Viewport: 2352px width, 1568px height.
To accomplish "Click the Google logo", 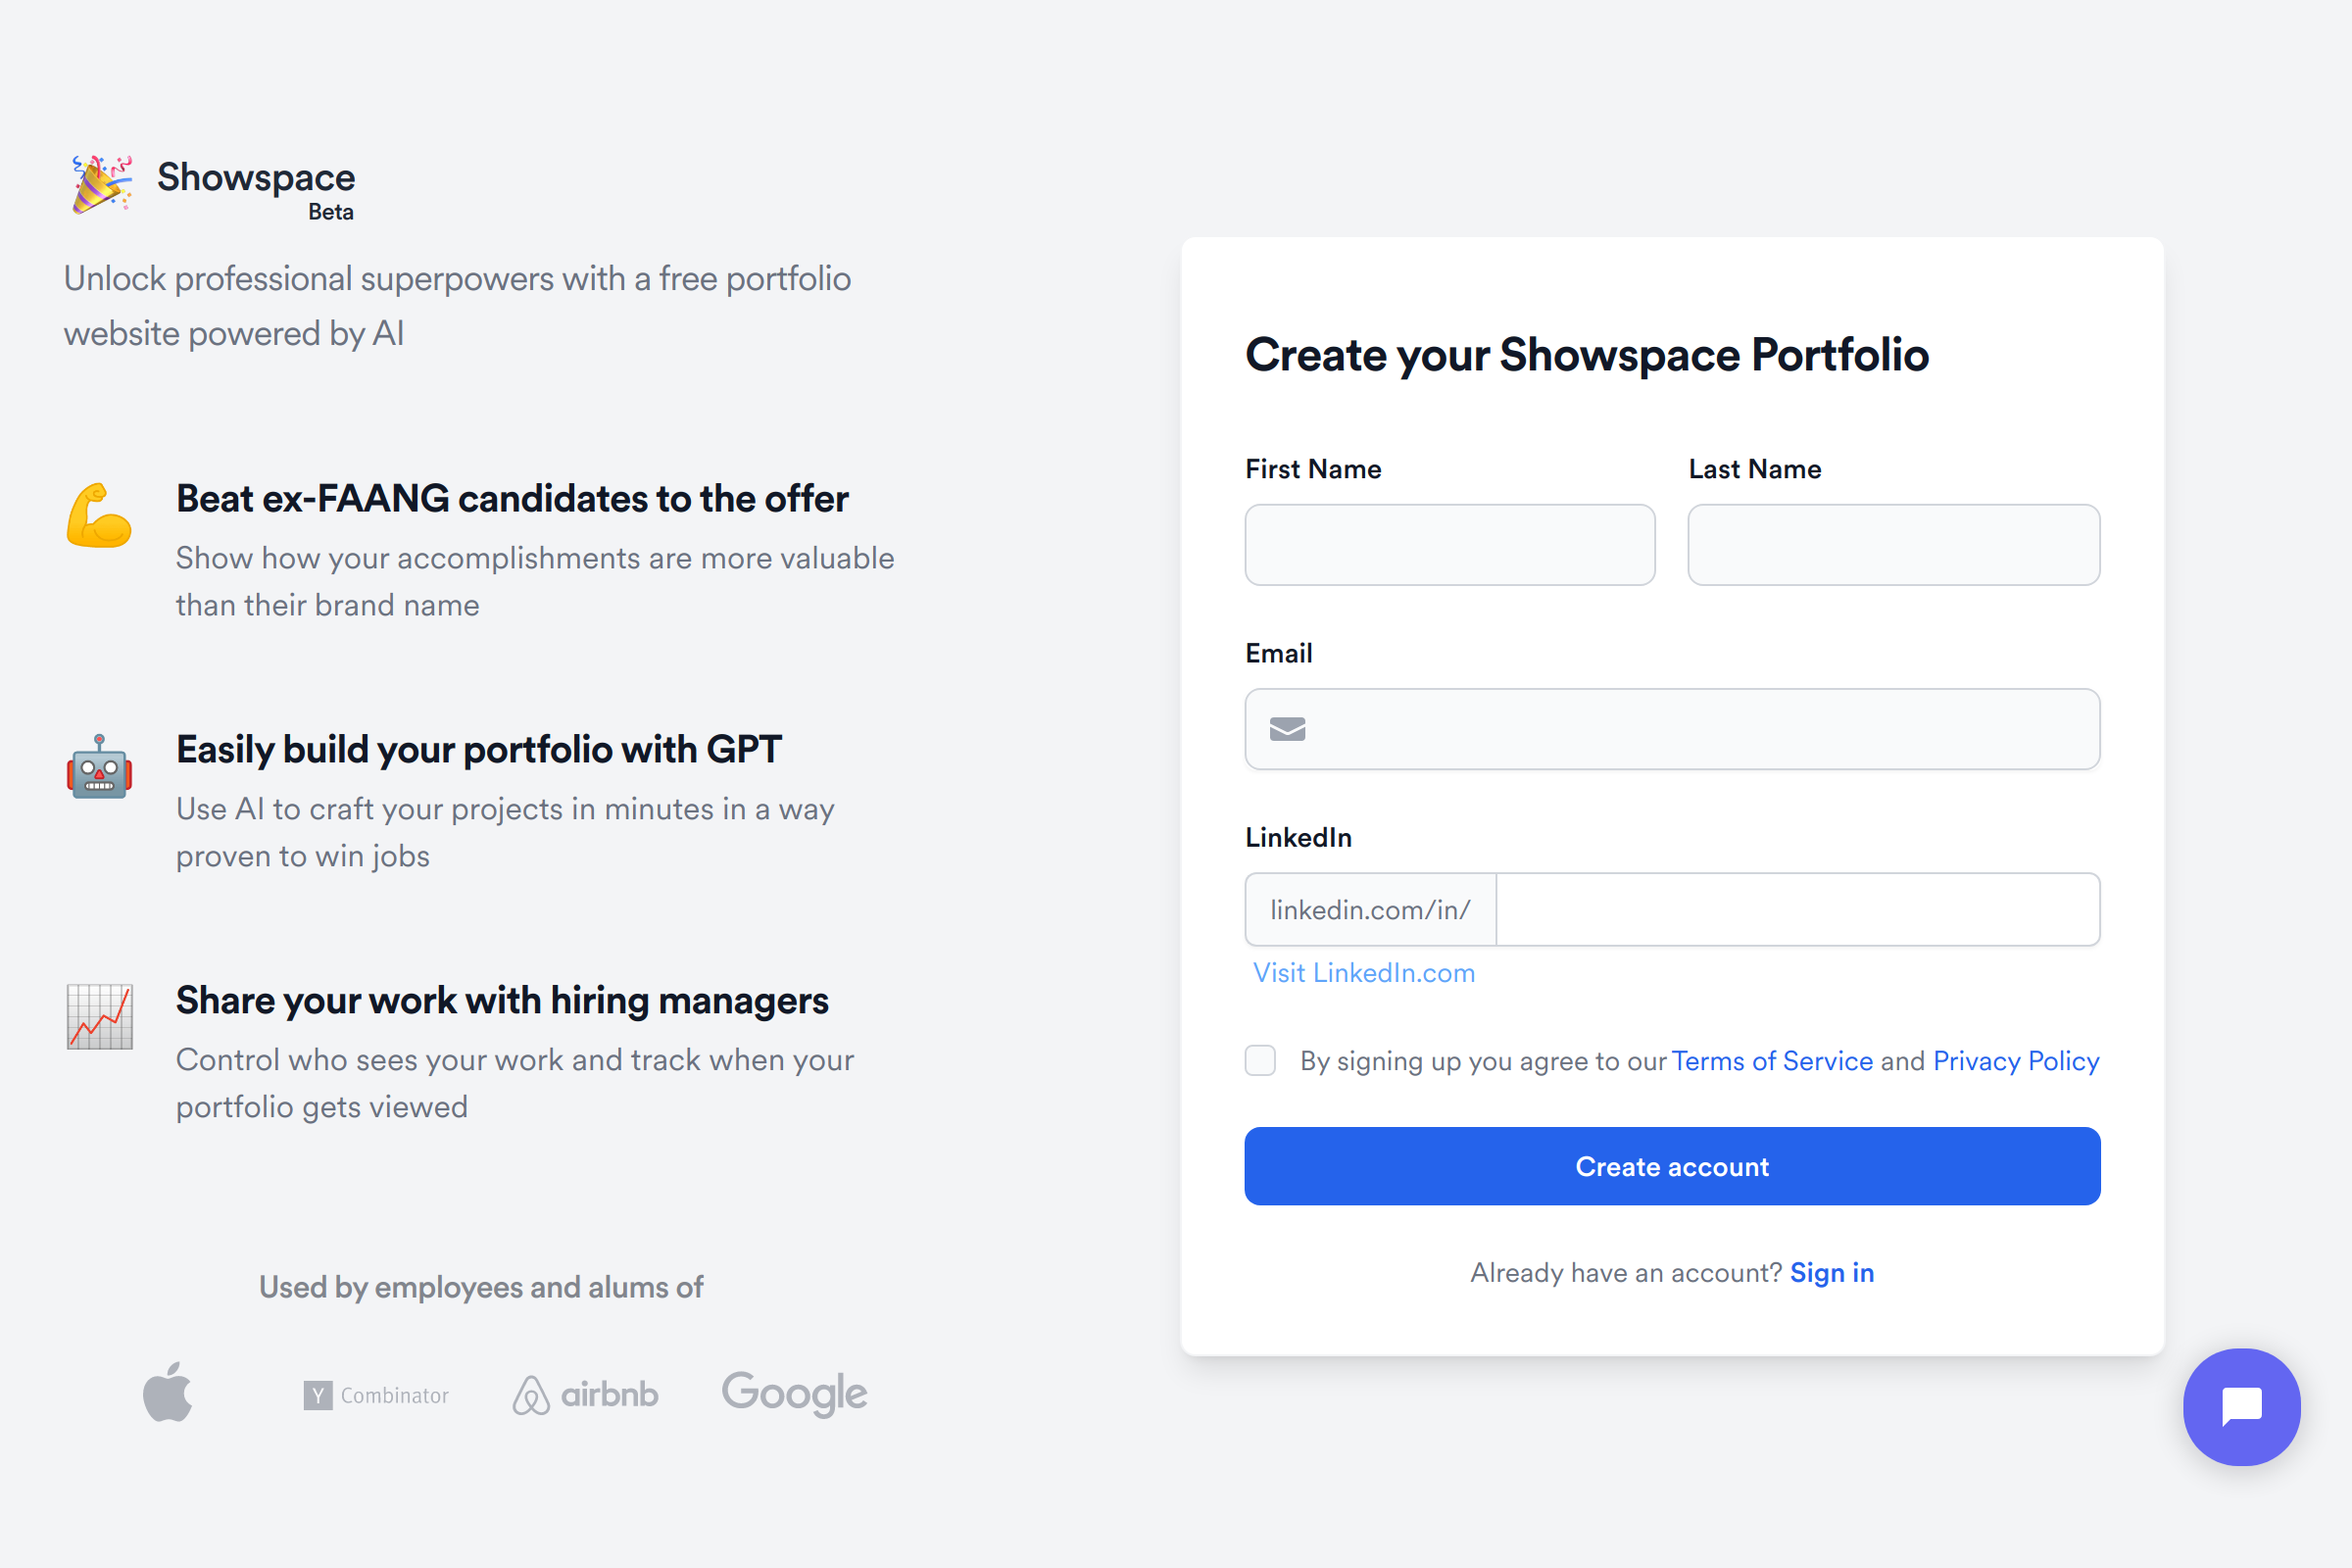I will [794, 1393].
